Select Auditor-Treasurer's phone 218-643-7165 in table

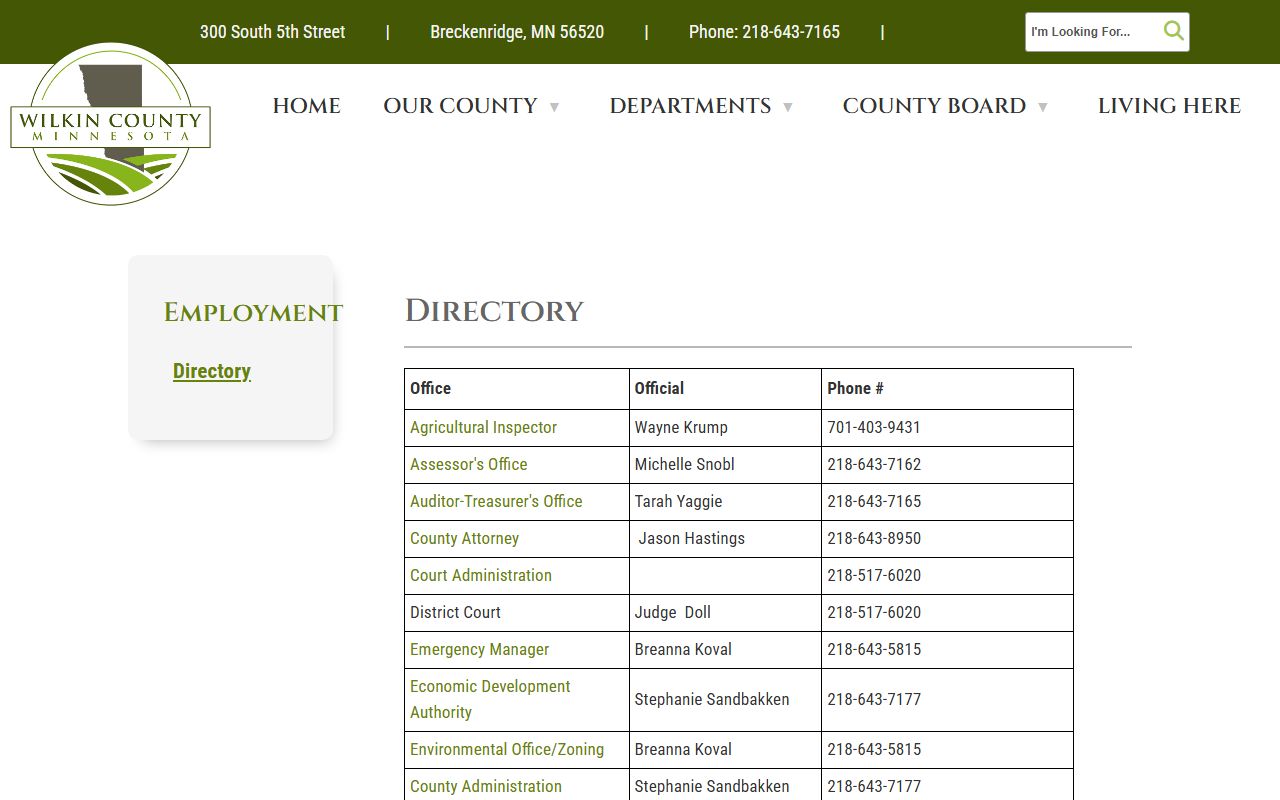click(x=874, y=501)
